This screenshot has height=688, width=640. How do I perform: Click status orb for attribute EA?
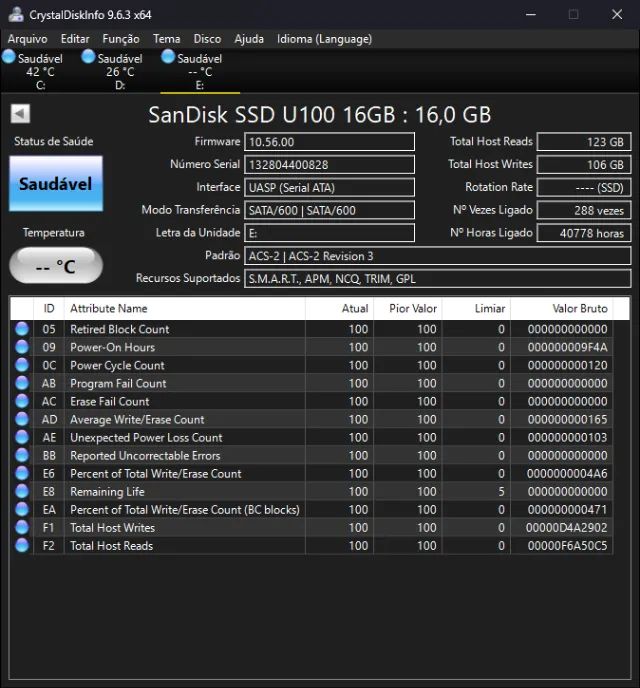pos(22,509)
